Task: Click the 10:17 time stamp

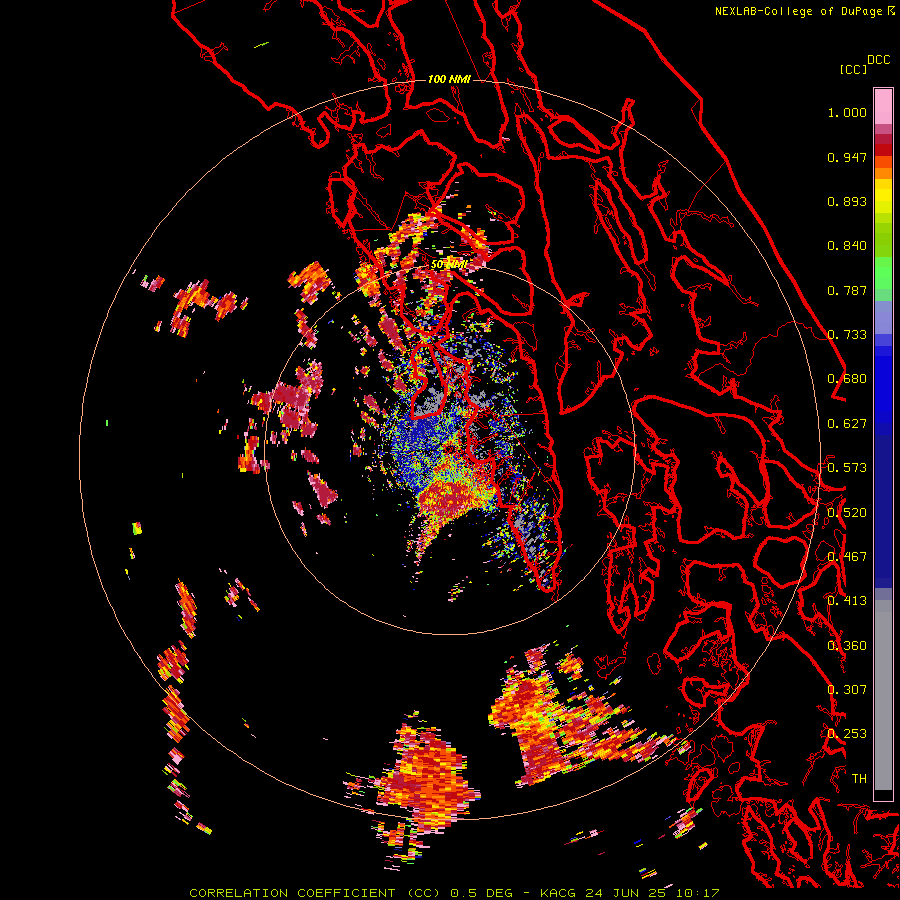Action: coord(697,893)
